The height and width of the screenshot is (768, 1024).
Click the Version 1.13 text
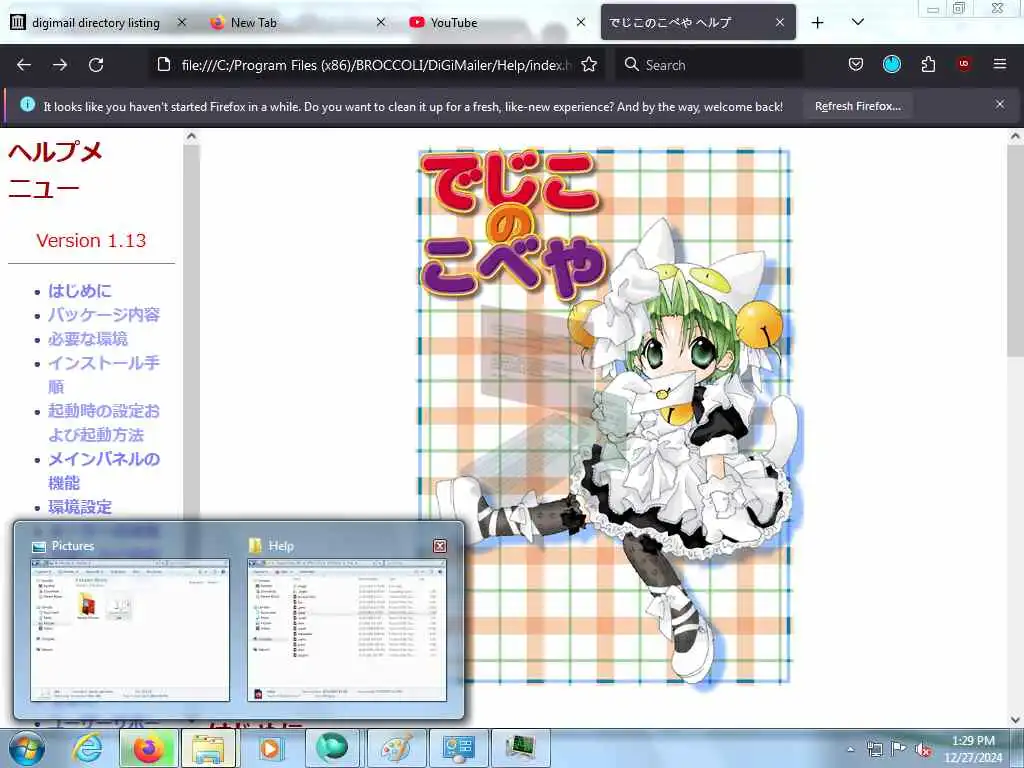(x=91, y=240)
